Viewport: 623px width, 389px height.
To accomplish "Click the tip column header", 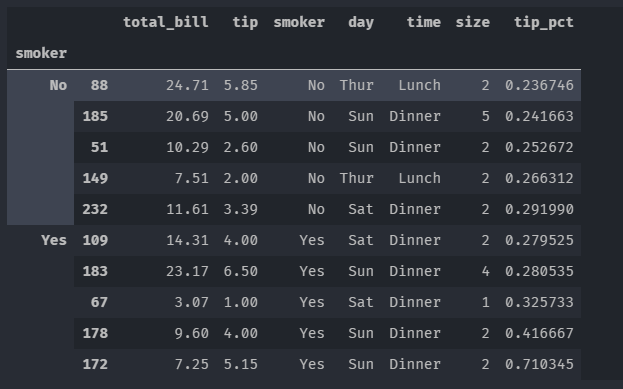I will (x=245, y=22).
